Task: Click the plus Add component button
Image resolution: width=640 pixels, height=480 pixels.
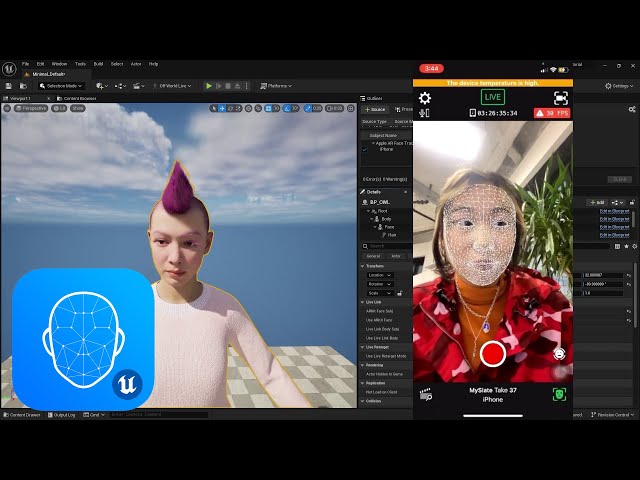Action: tap(597, 202)
